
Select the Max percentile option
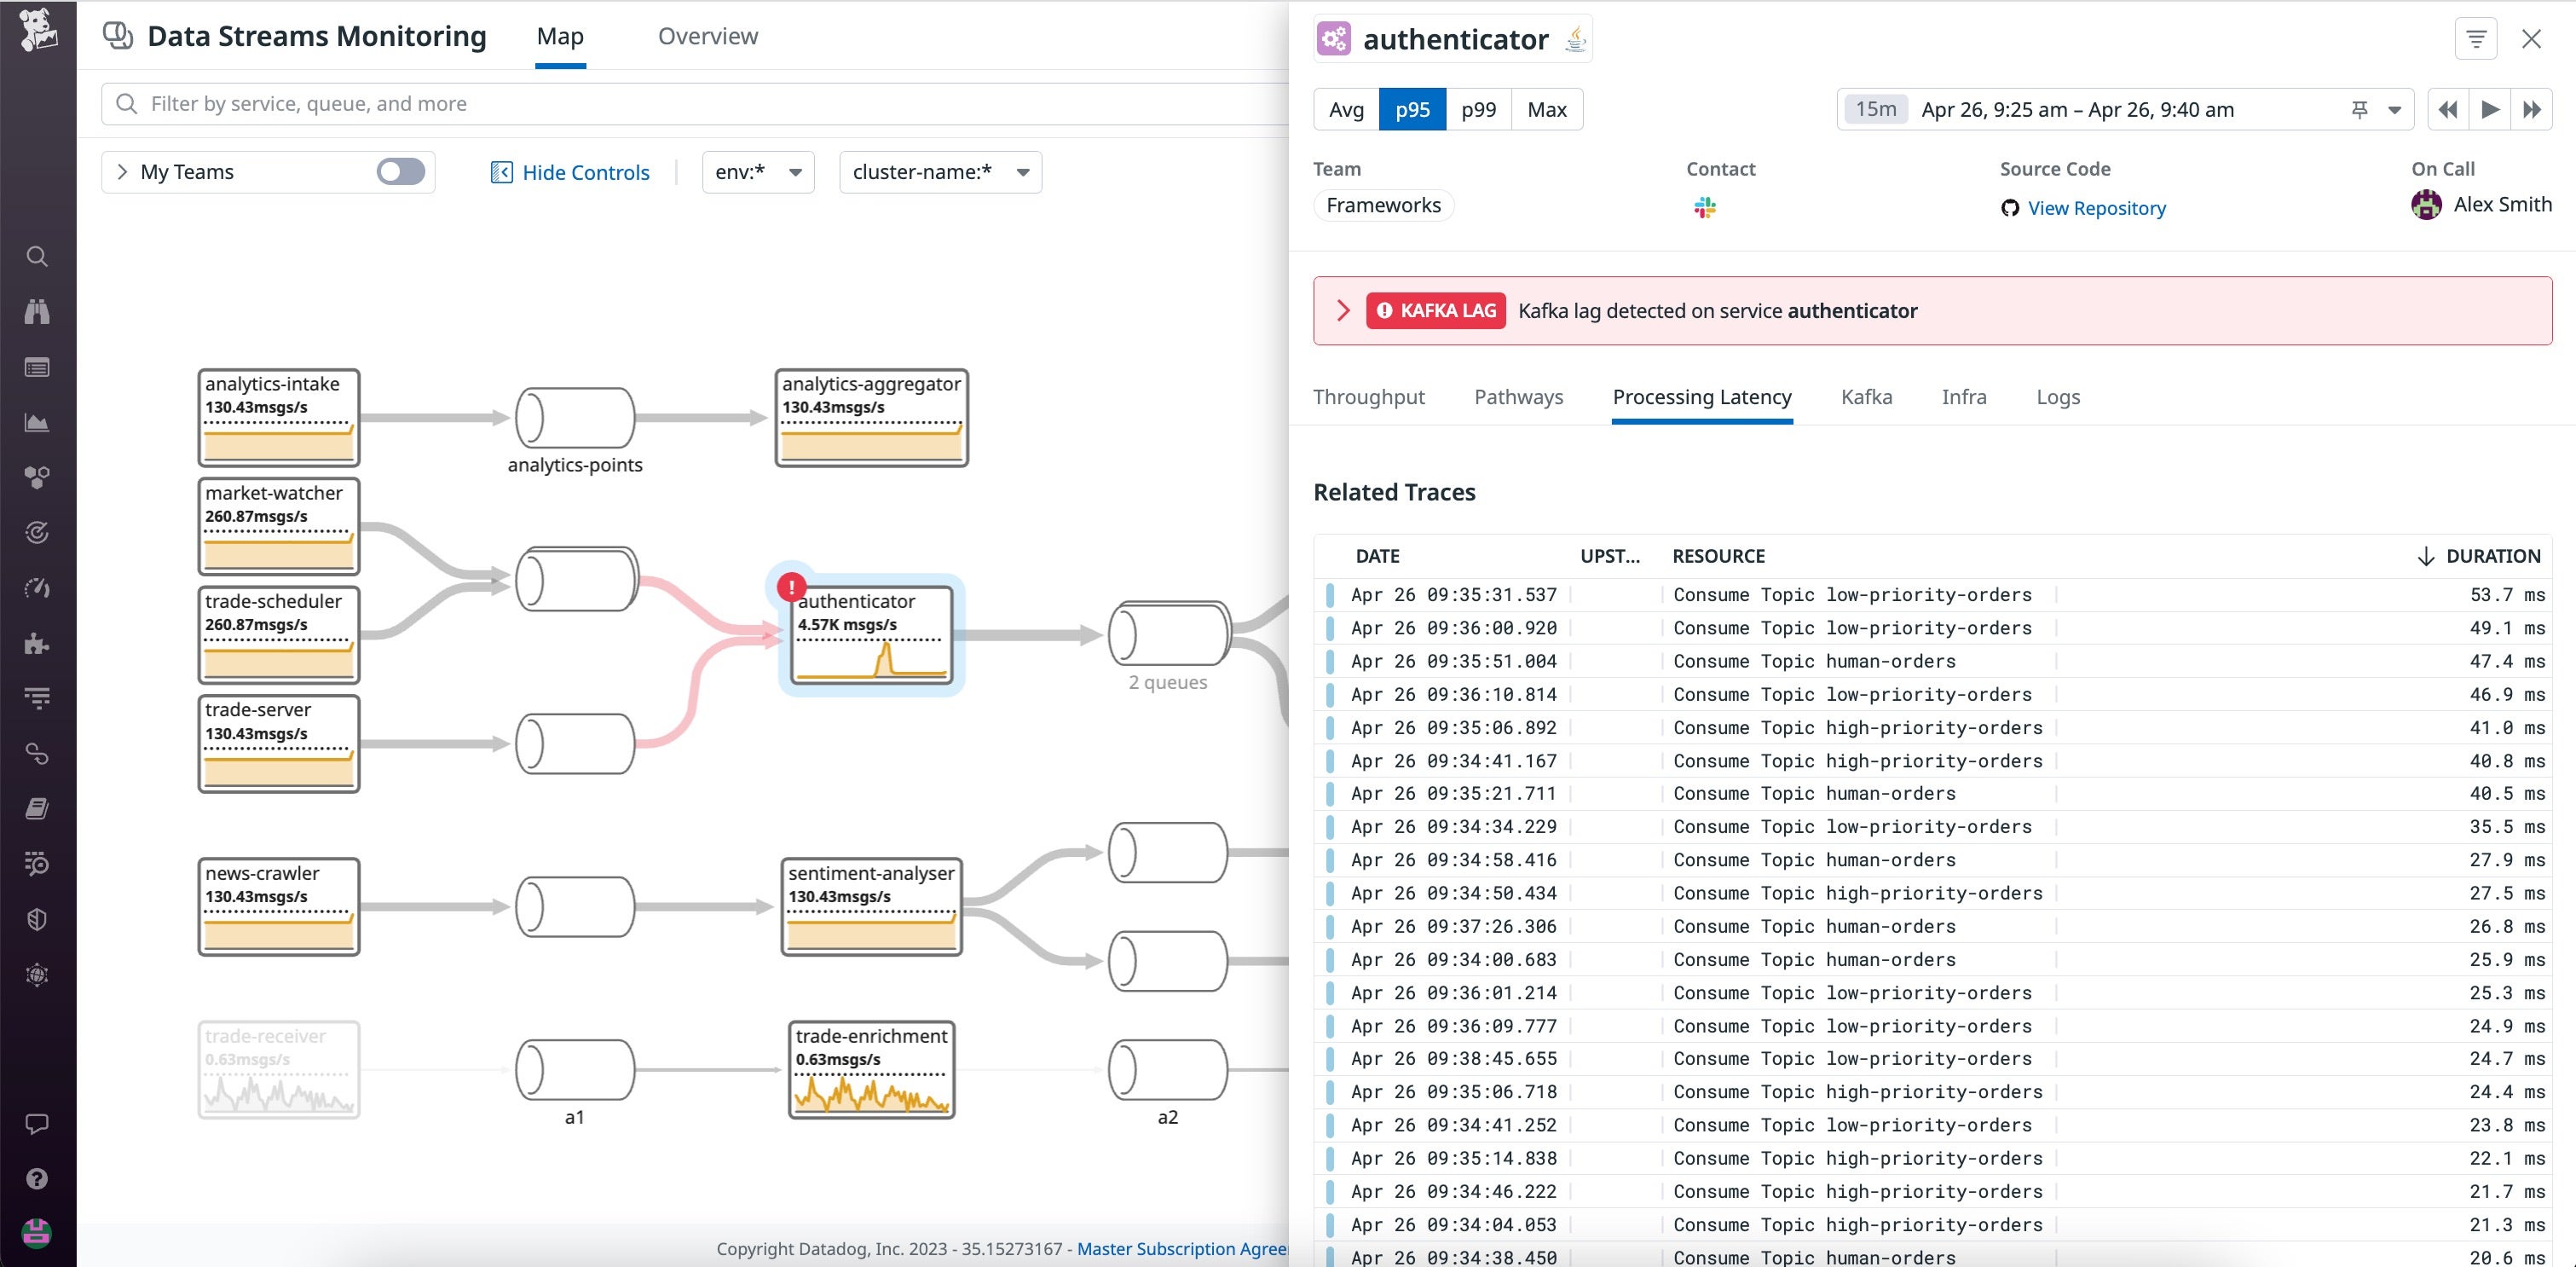(1546, 109)
